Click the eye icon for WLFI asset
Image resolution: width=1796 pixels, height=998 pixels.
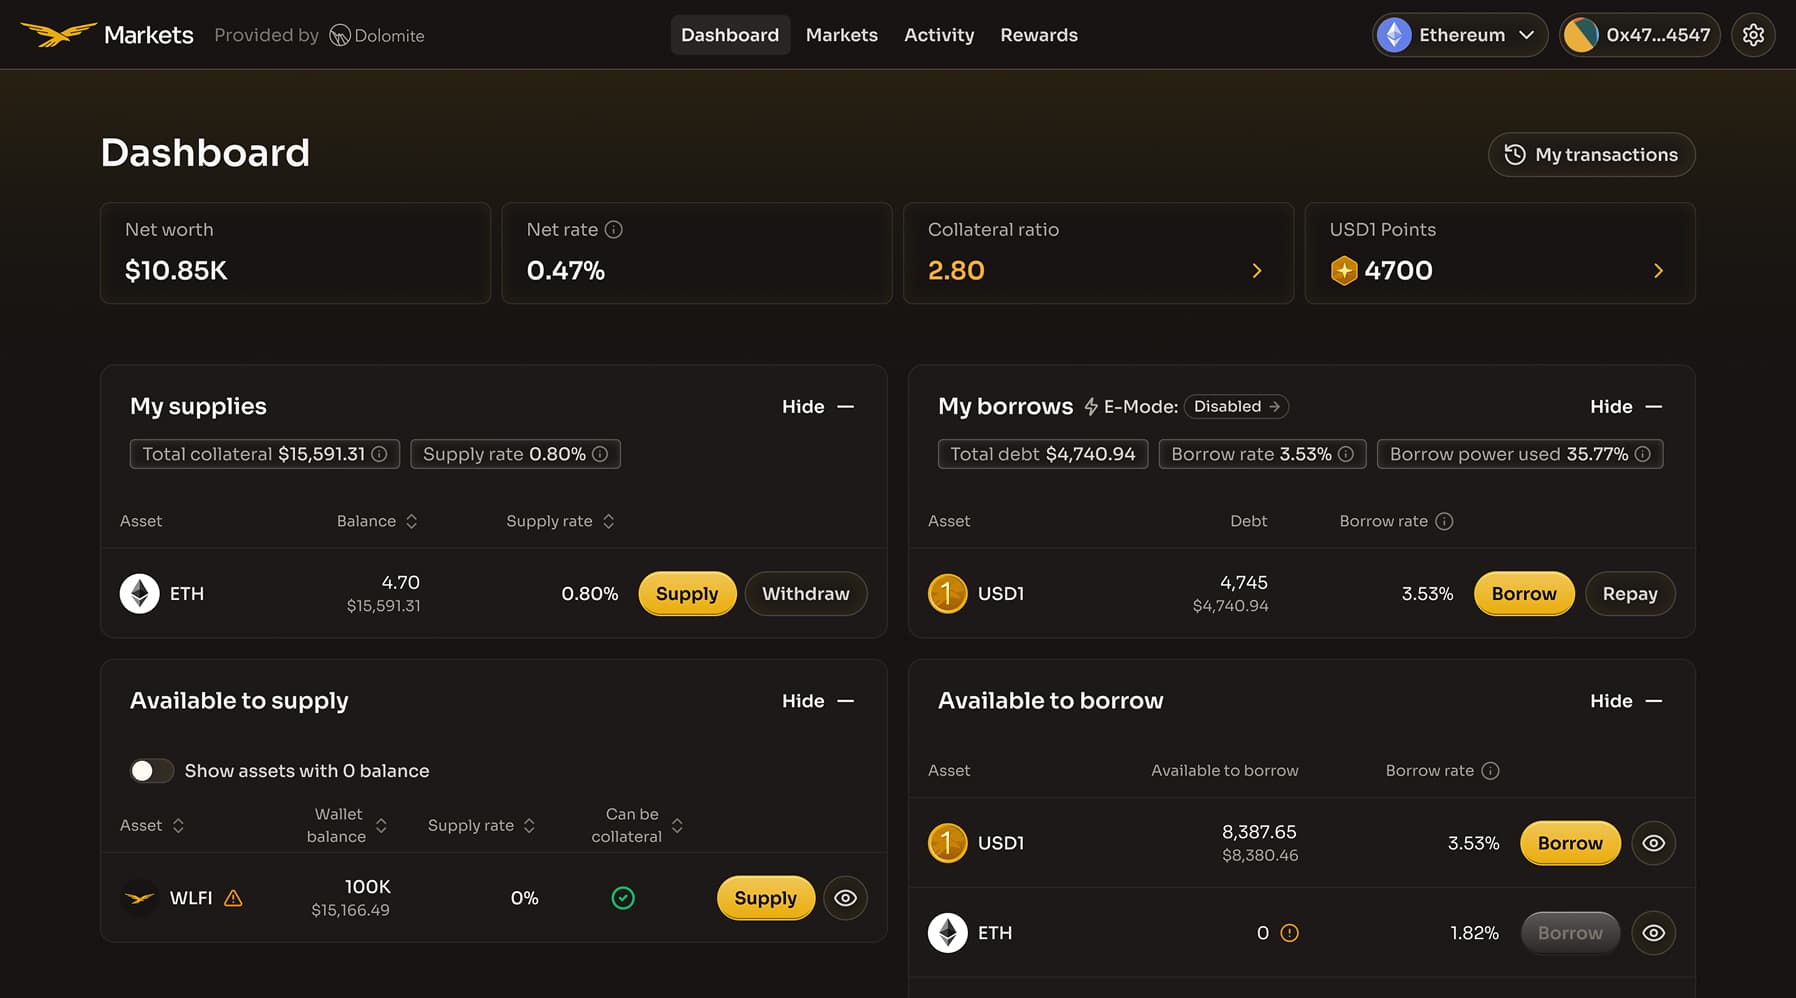click(845, 898)
